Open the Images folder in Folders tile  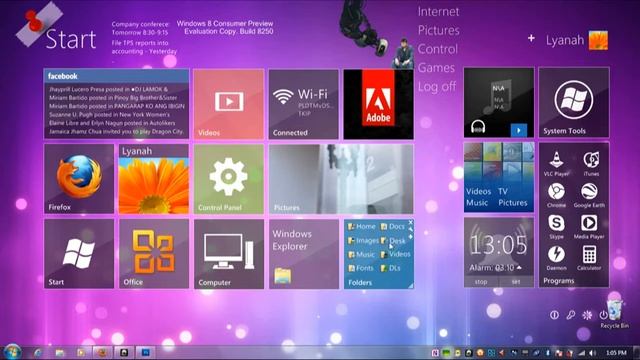click(x=363, y=241)
